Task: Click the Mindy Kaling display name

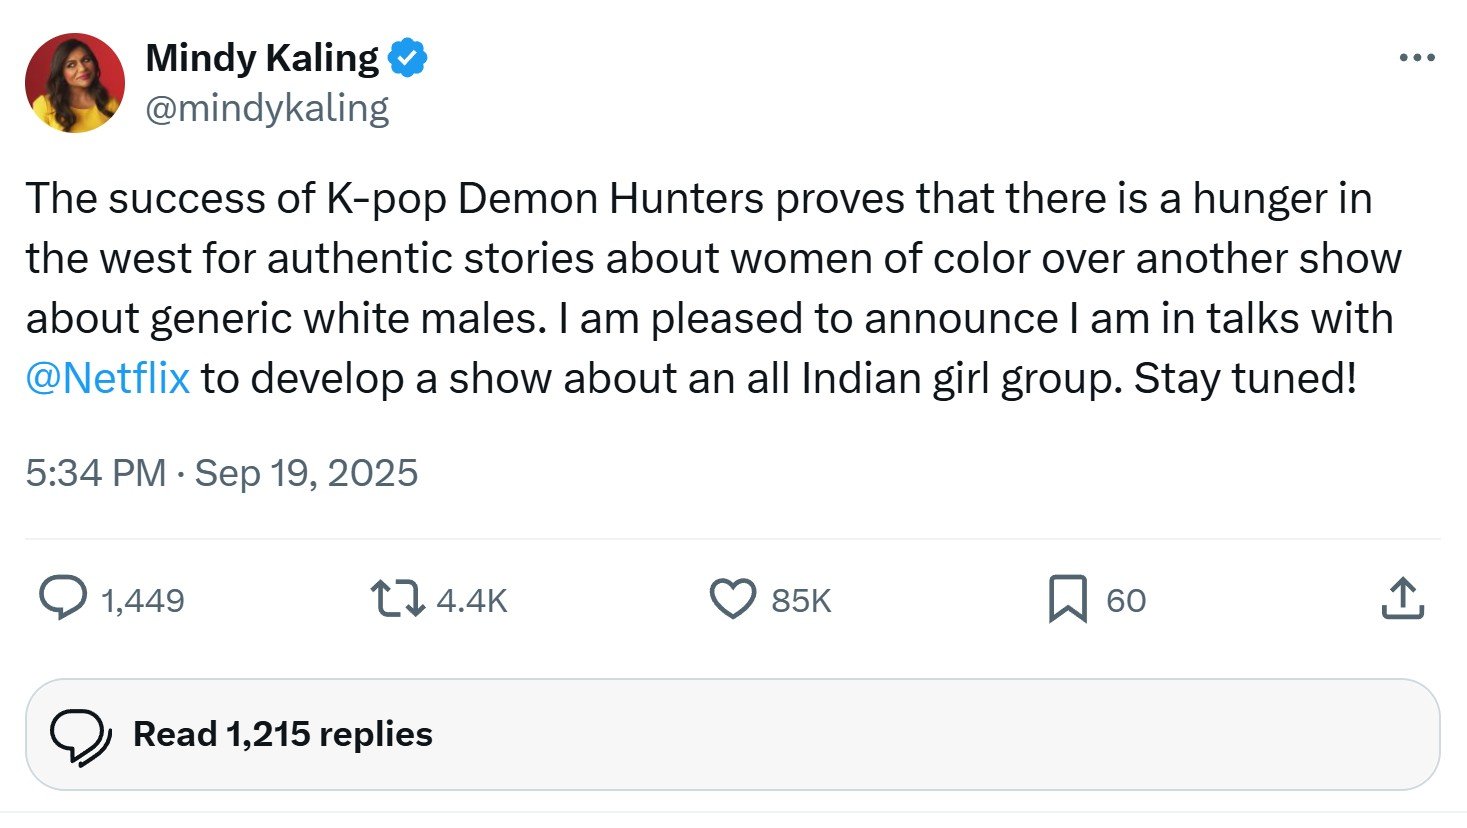Action: [262, 58]
